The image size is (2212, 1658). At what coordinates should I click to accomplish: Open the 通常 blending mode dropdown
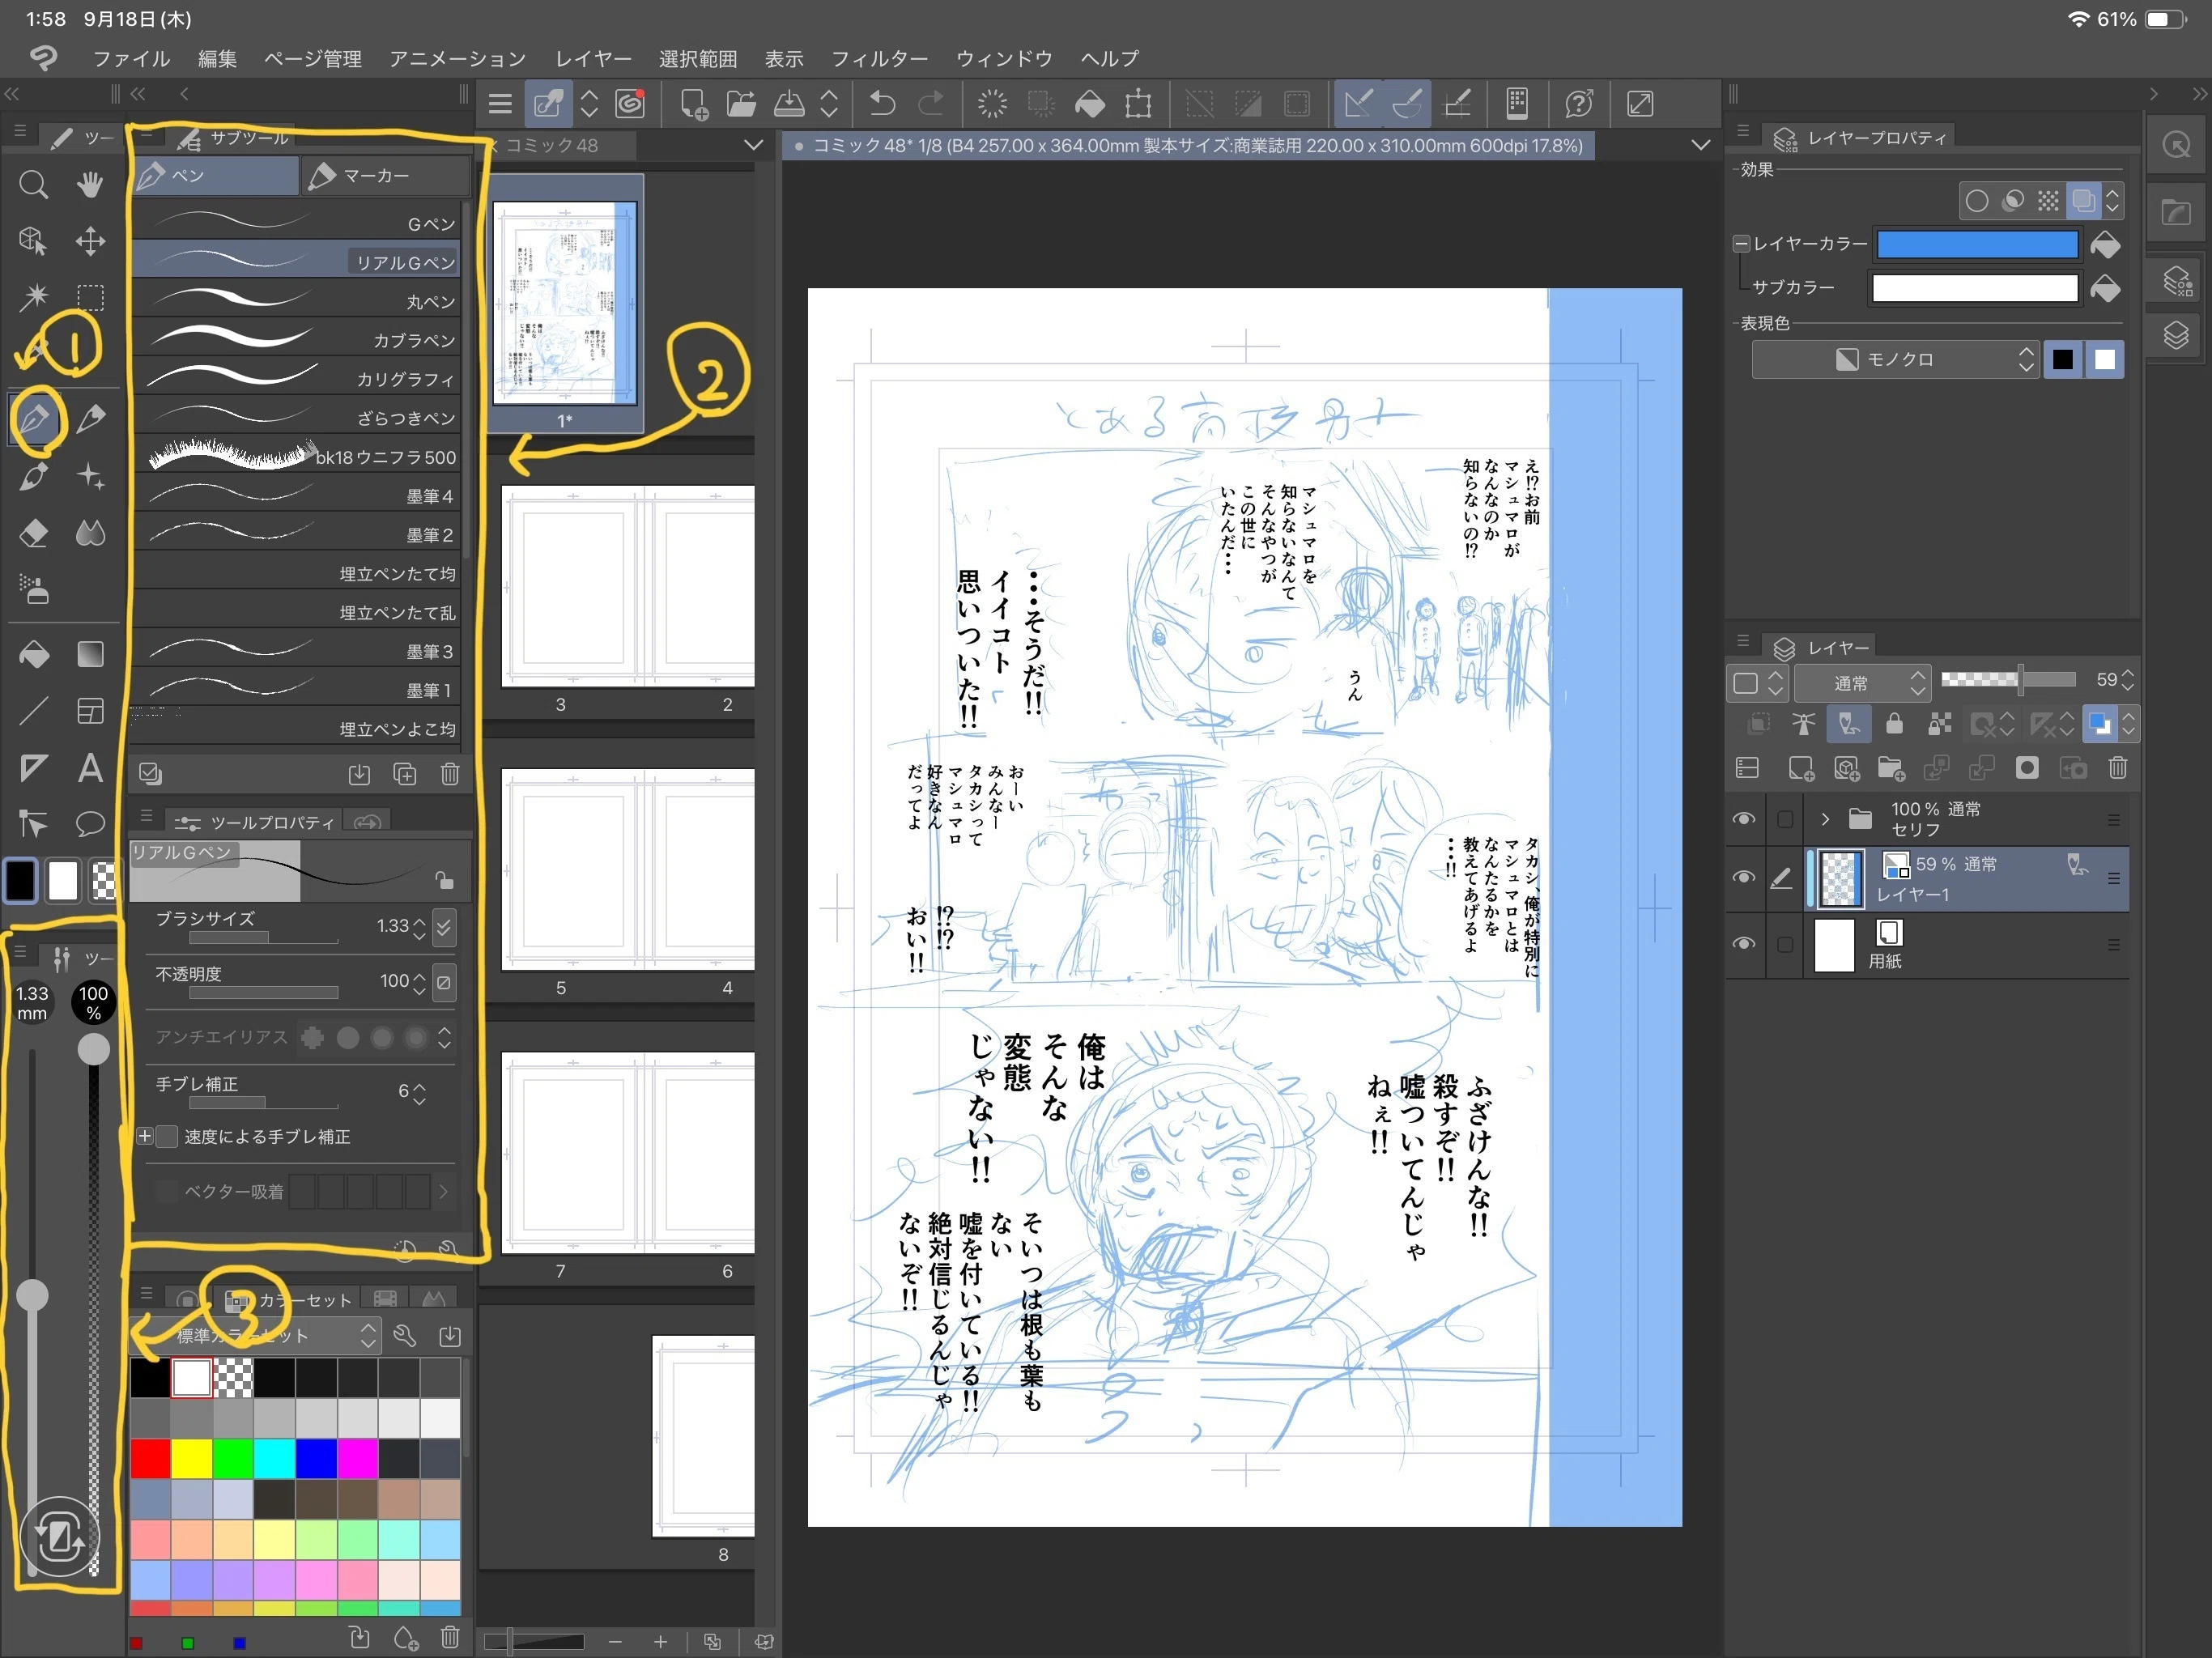pos(1861,683)
